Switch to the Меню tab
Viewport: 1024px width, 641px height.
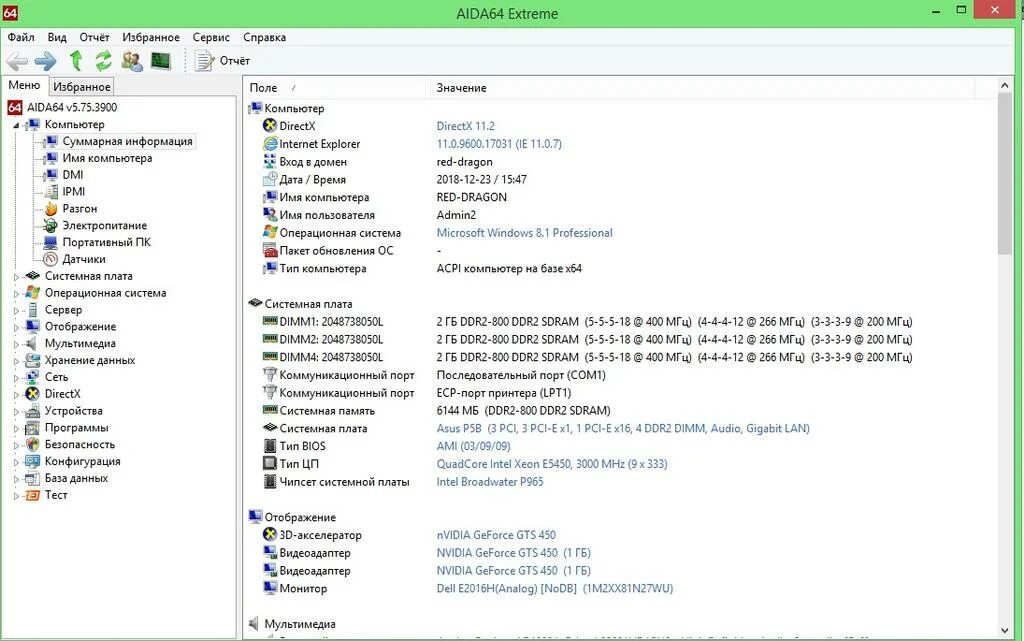point(24,86)
